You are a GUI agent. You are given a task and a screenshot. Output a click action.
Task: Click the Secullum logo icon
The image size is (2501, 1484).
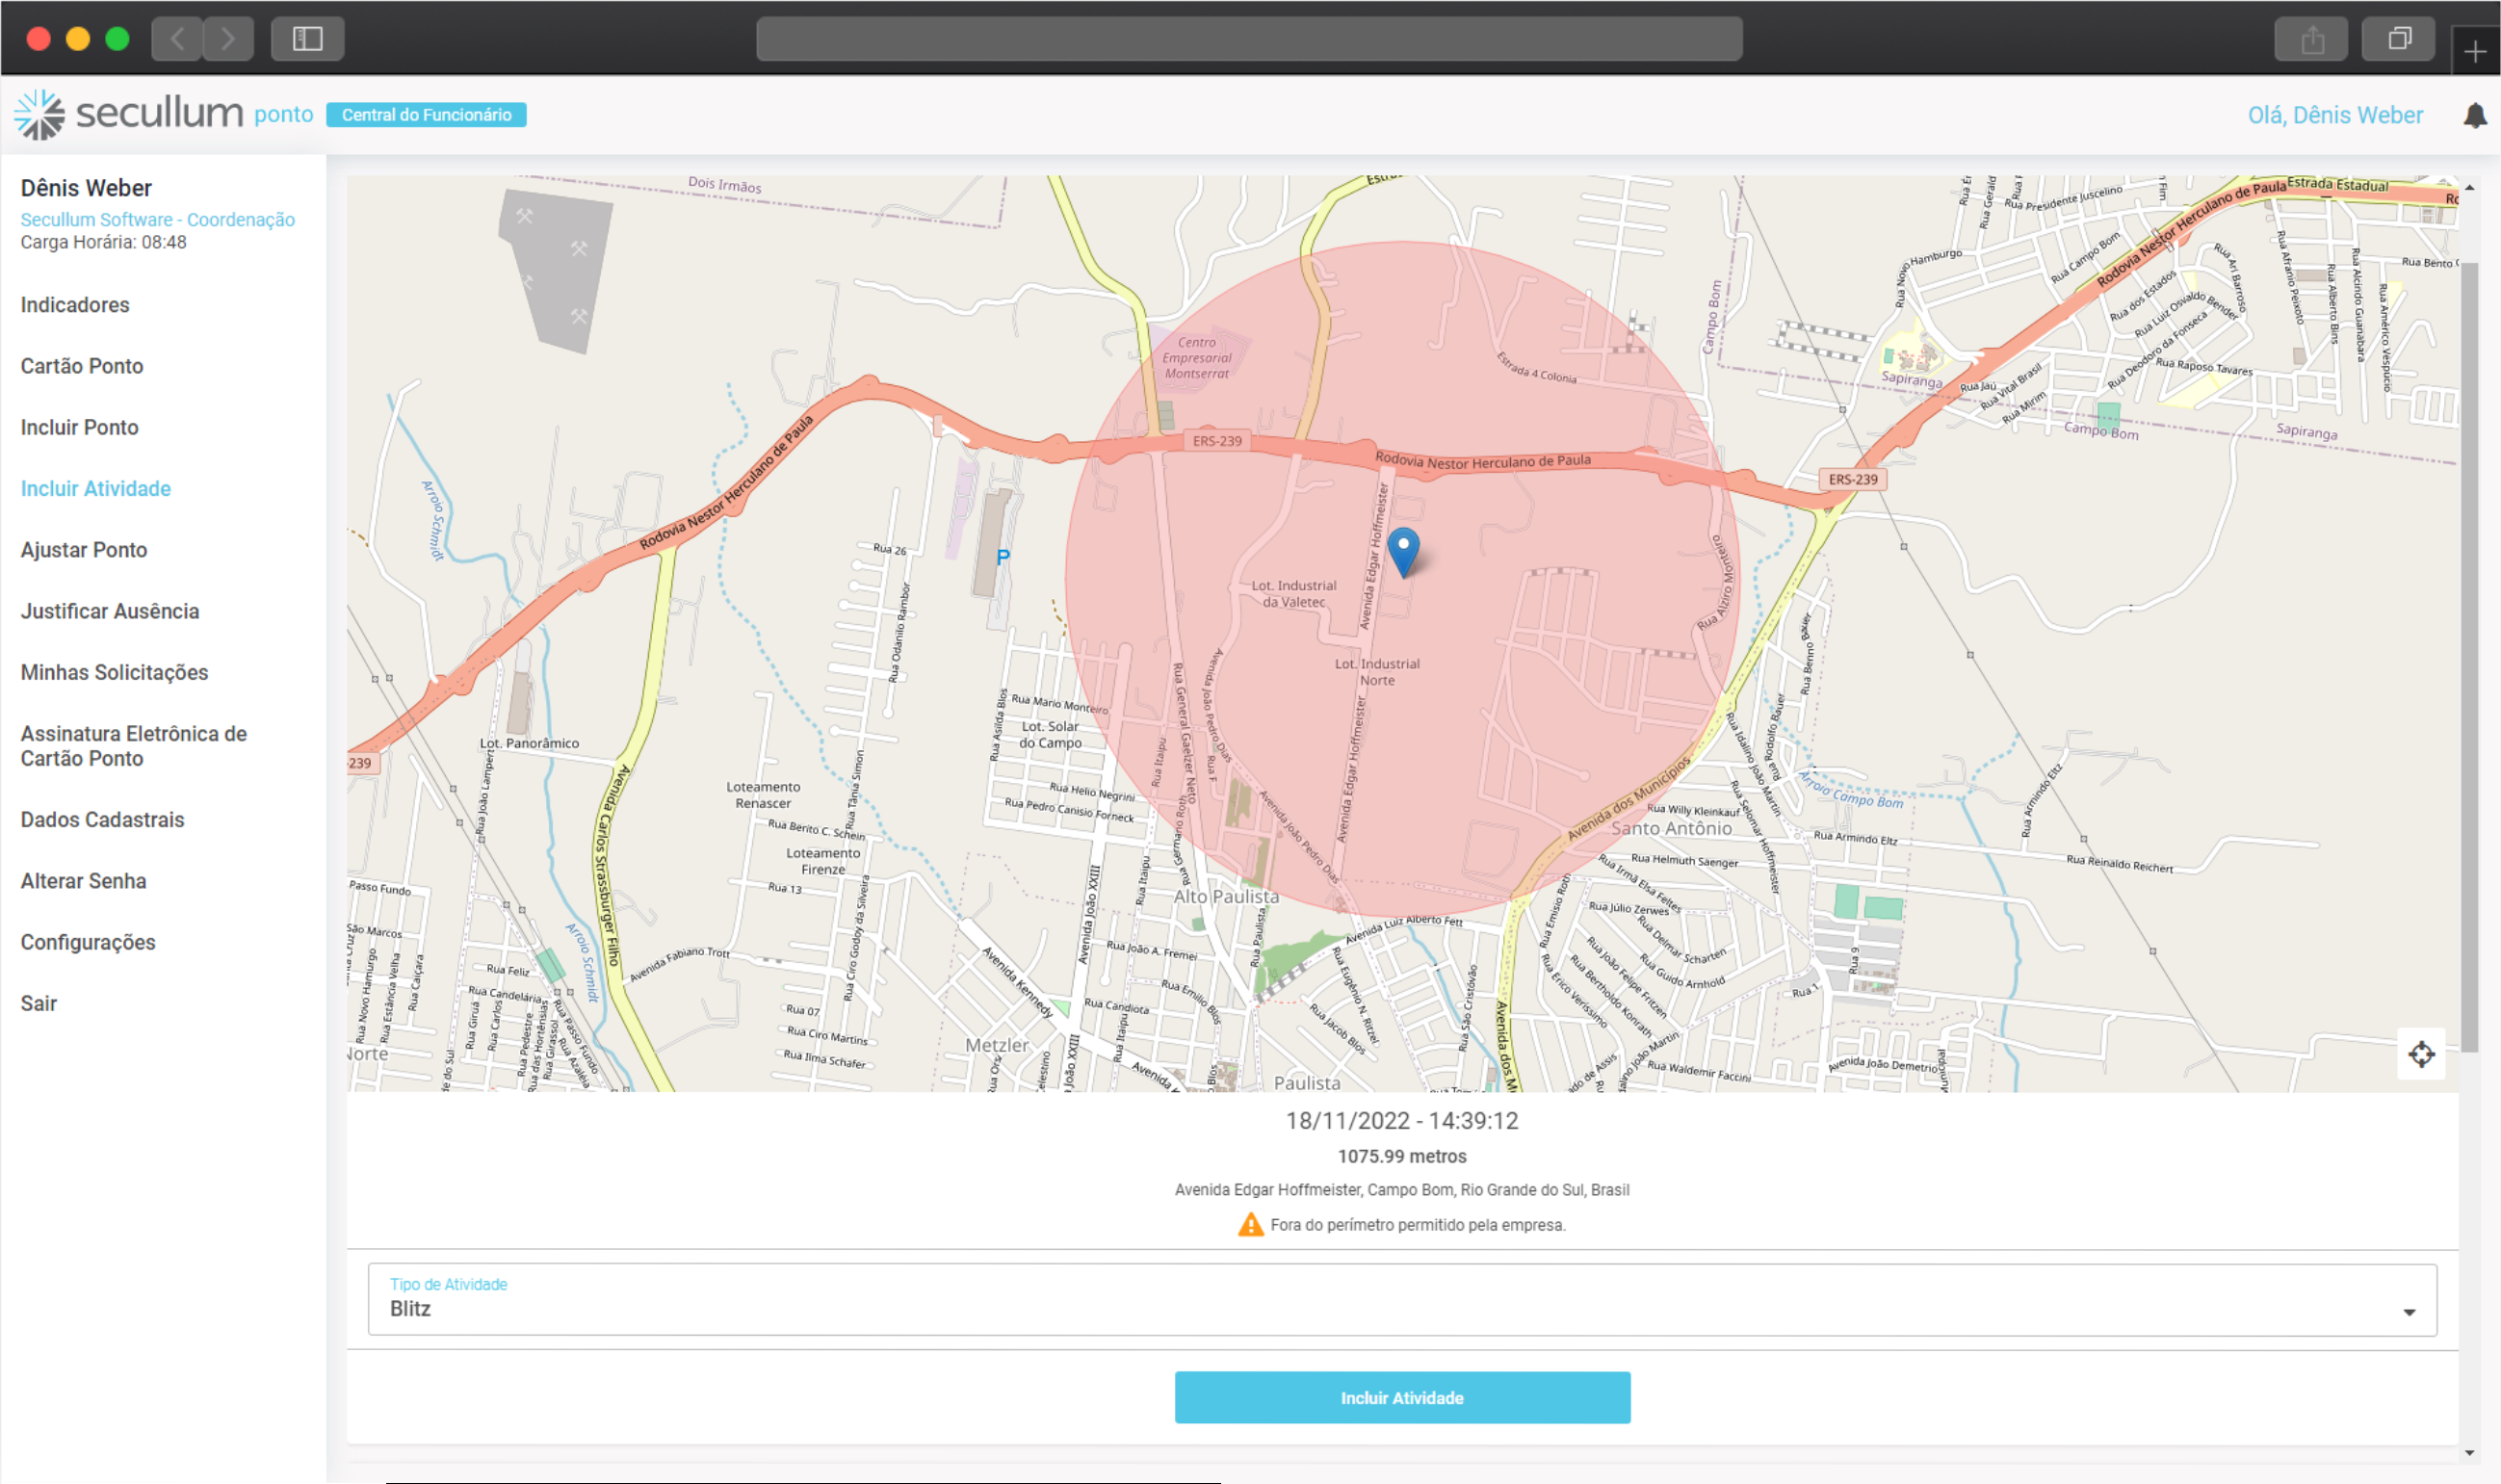coord(40,114)
